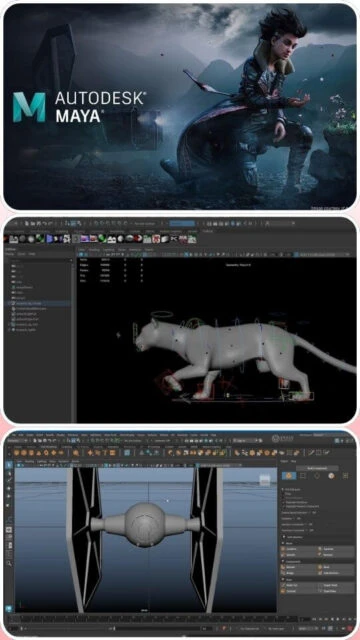Click the magnifier icon at toolbox bottom
360x640 pixels.
coord(9,563)
